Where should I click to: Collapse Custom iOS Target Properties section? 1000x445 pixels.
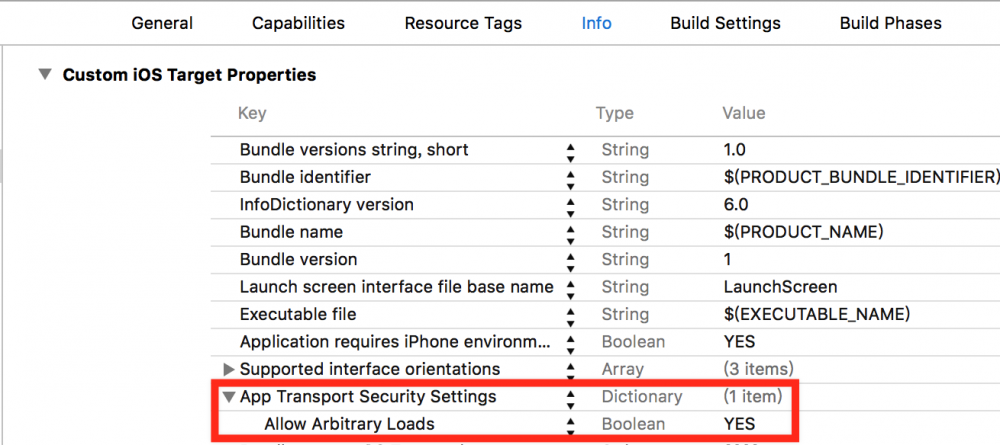[x=44, y=75]
